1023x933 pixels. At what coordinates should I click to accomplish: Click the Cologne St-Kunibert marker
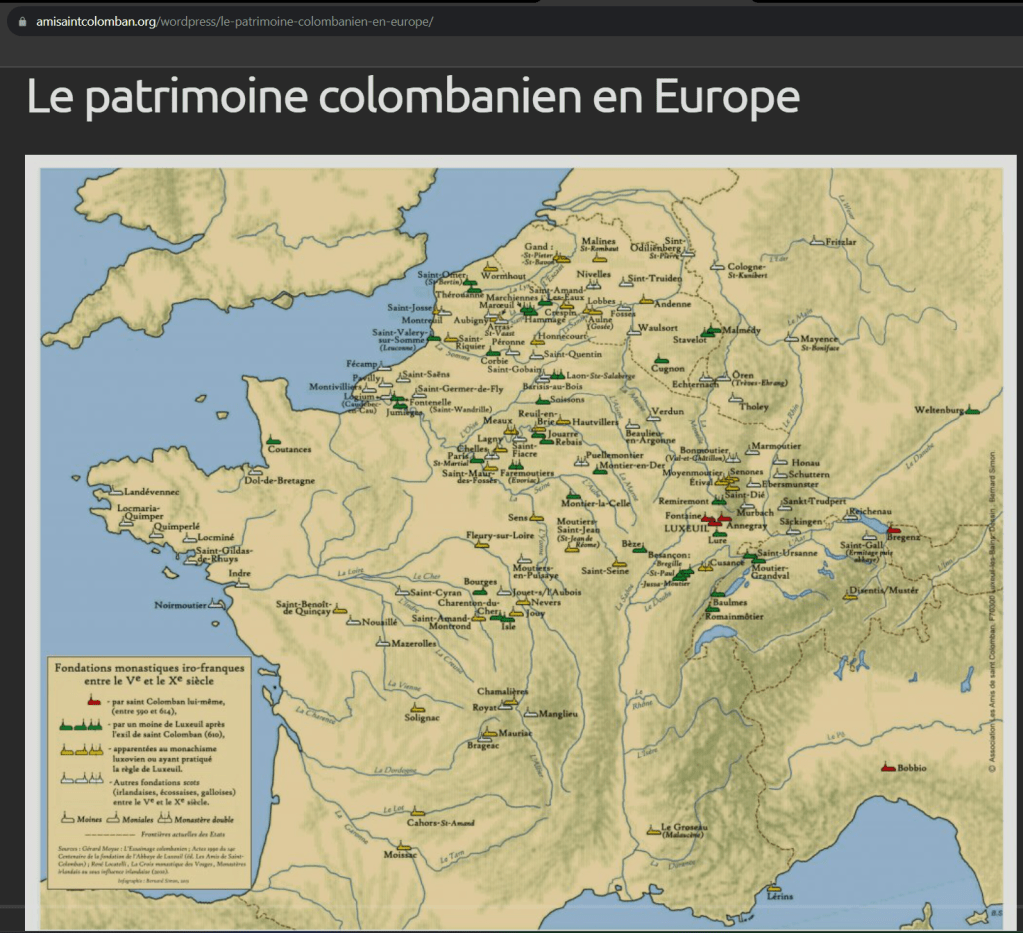point(717,266)
